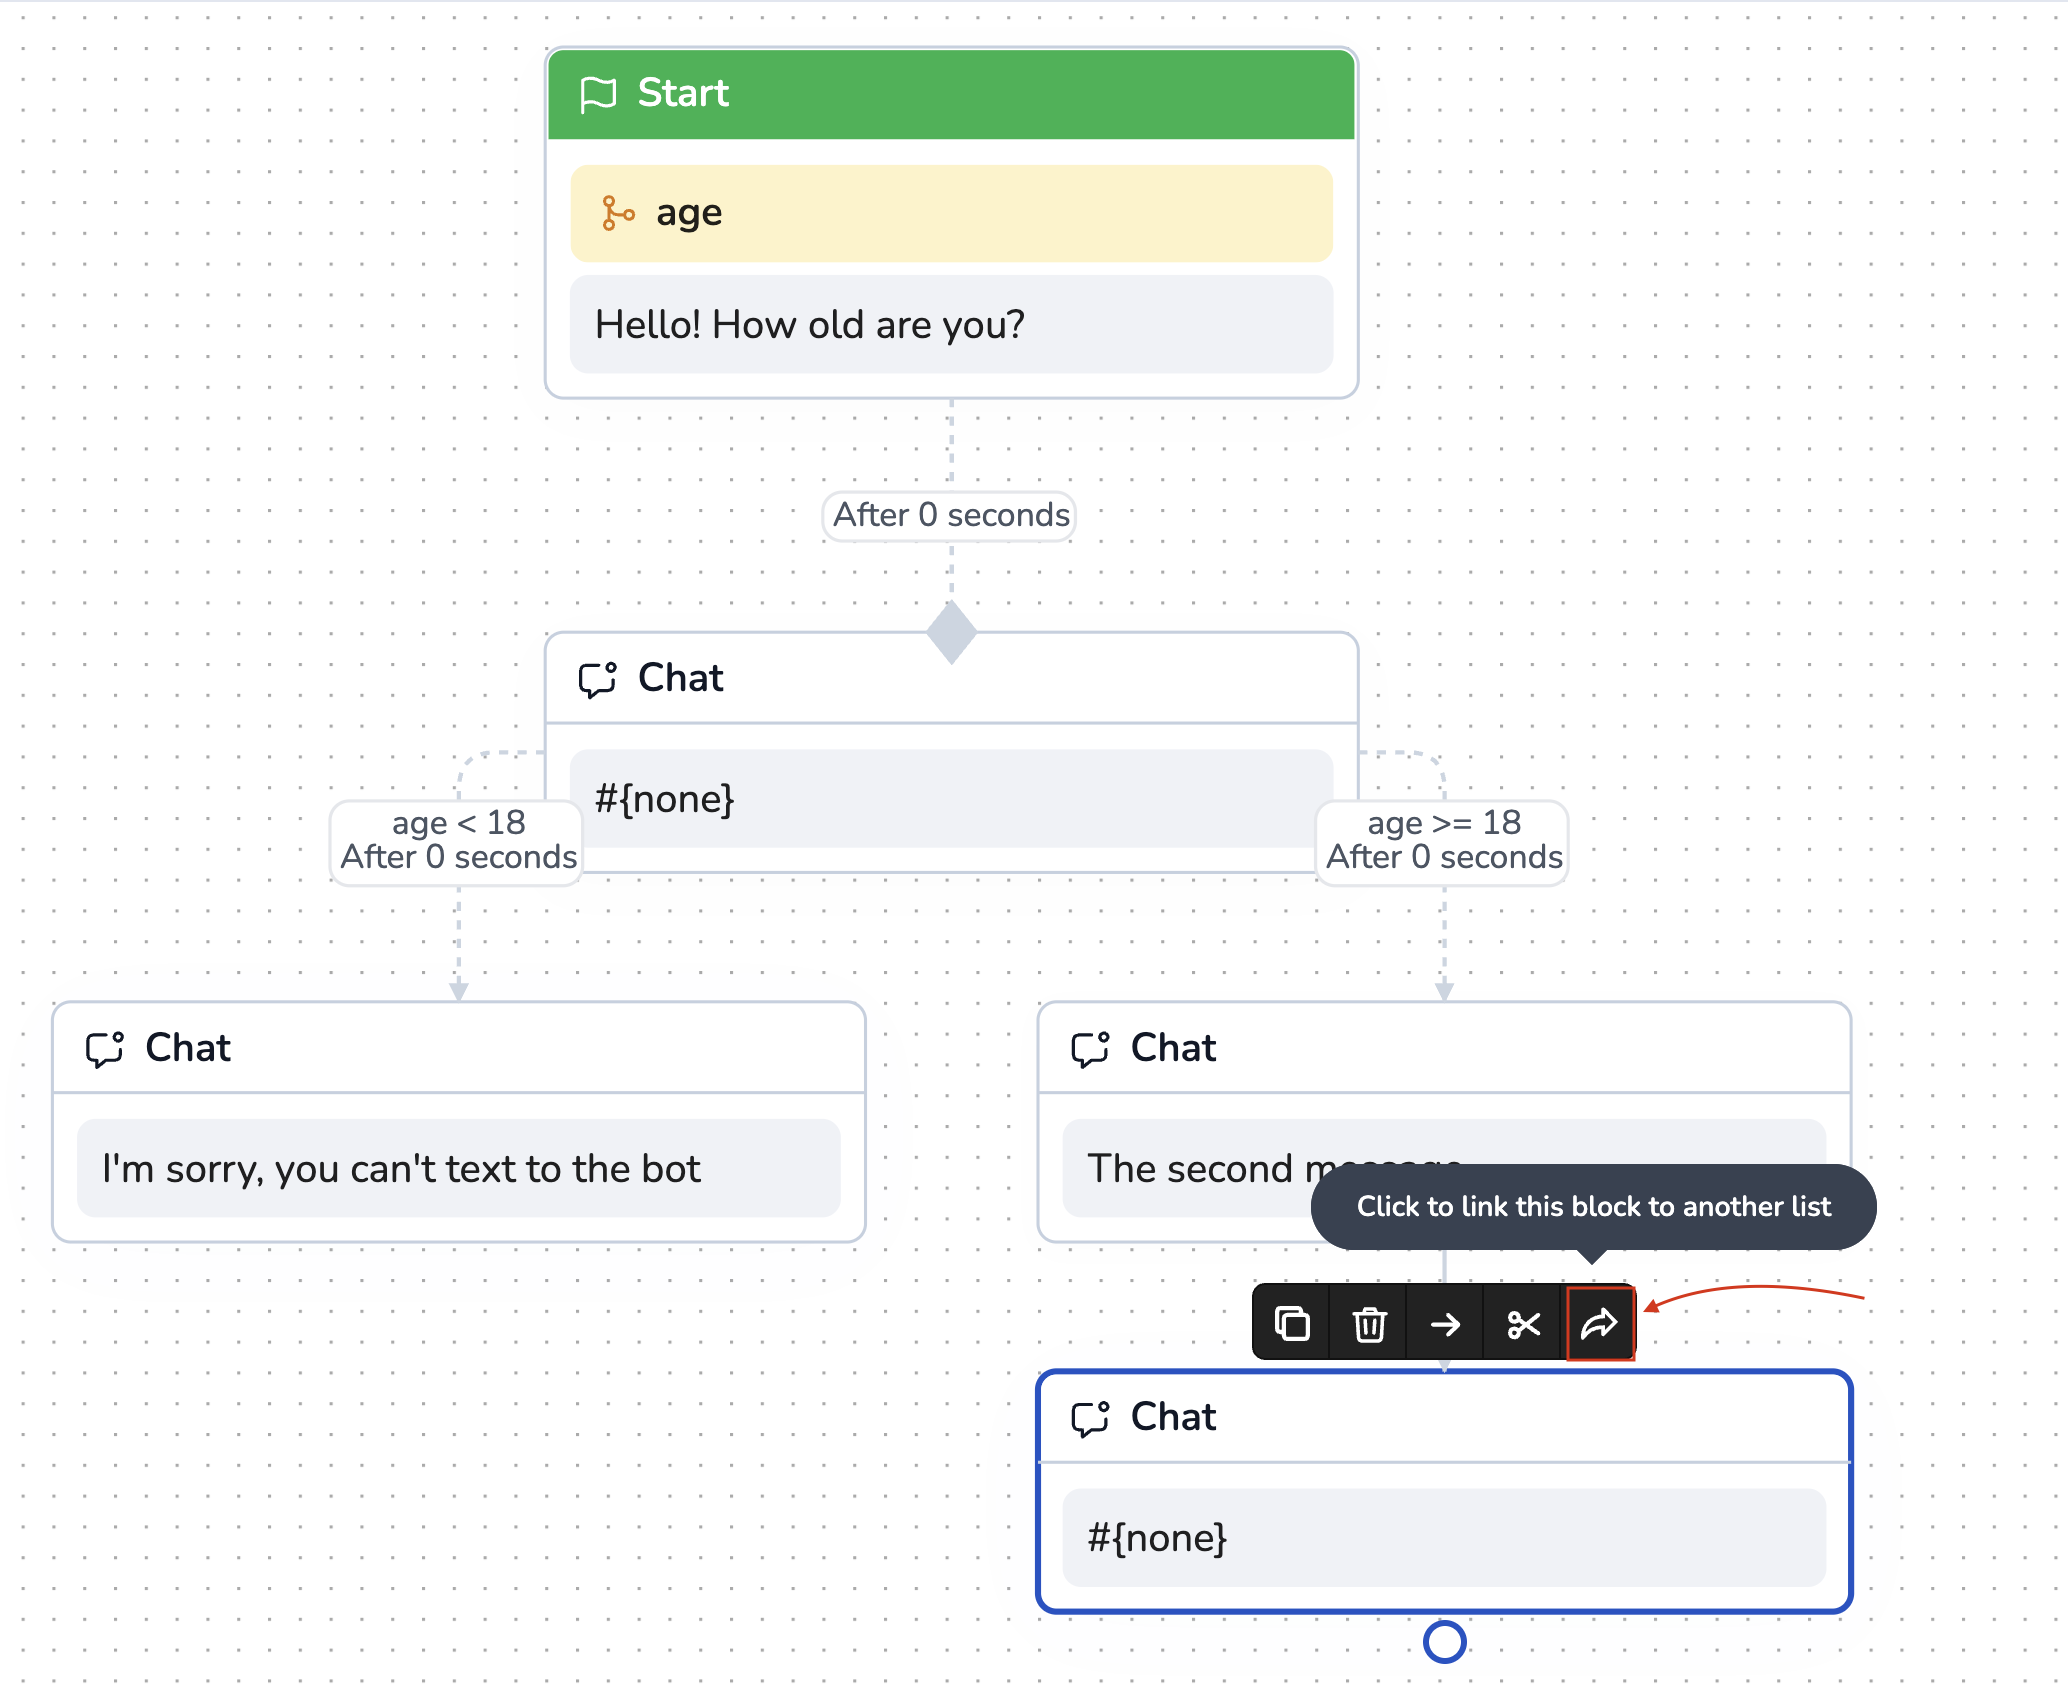This screenshot has width=2068, height=1706.
Task: Click the flag icon in Start header
Action: 598,95
